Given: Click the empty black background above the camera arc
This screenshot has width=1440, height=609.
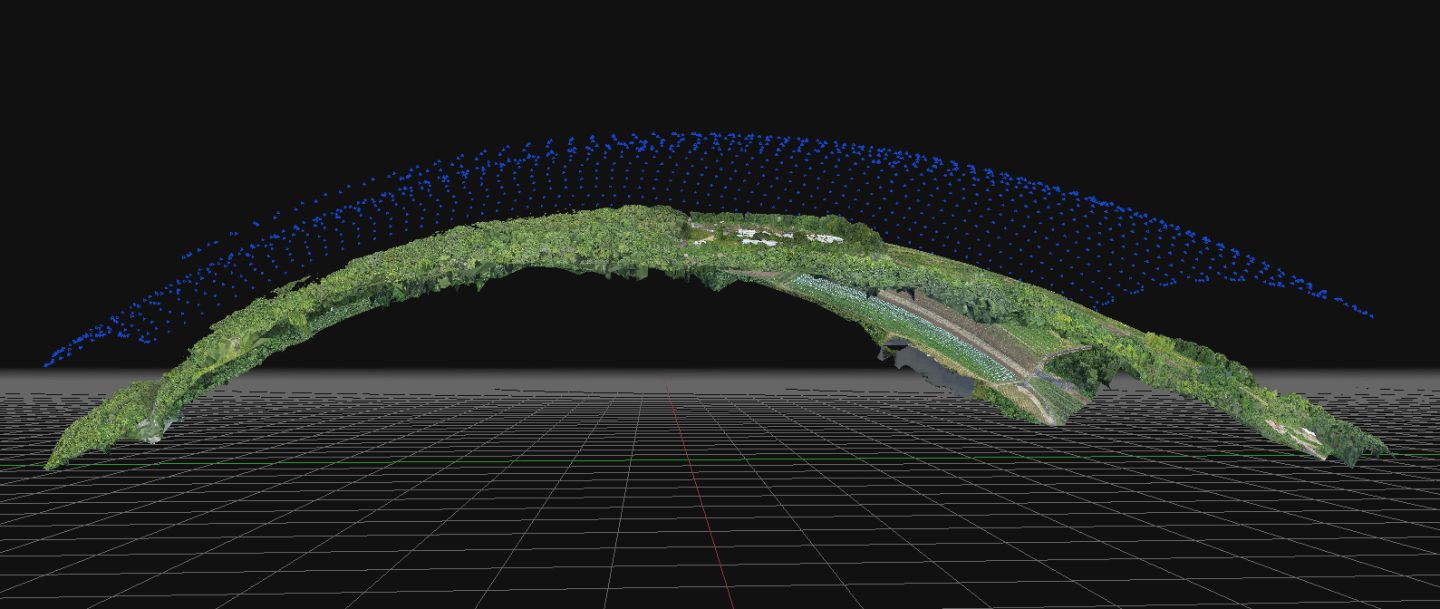Looking at the screenshot, I should coord(700,60).
